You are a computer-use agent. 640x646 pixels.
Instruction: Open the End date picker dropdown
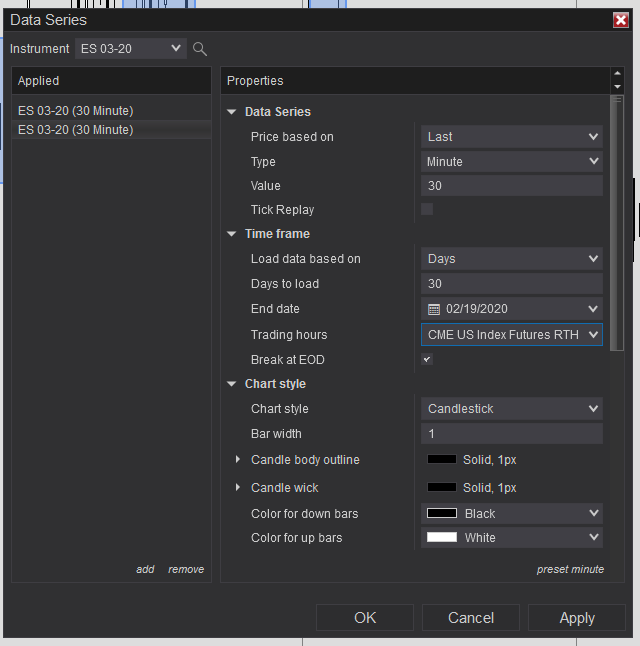[x=593, y=309]
